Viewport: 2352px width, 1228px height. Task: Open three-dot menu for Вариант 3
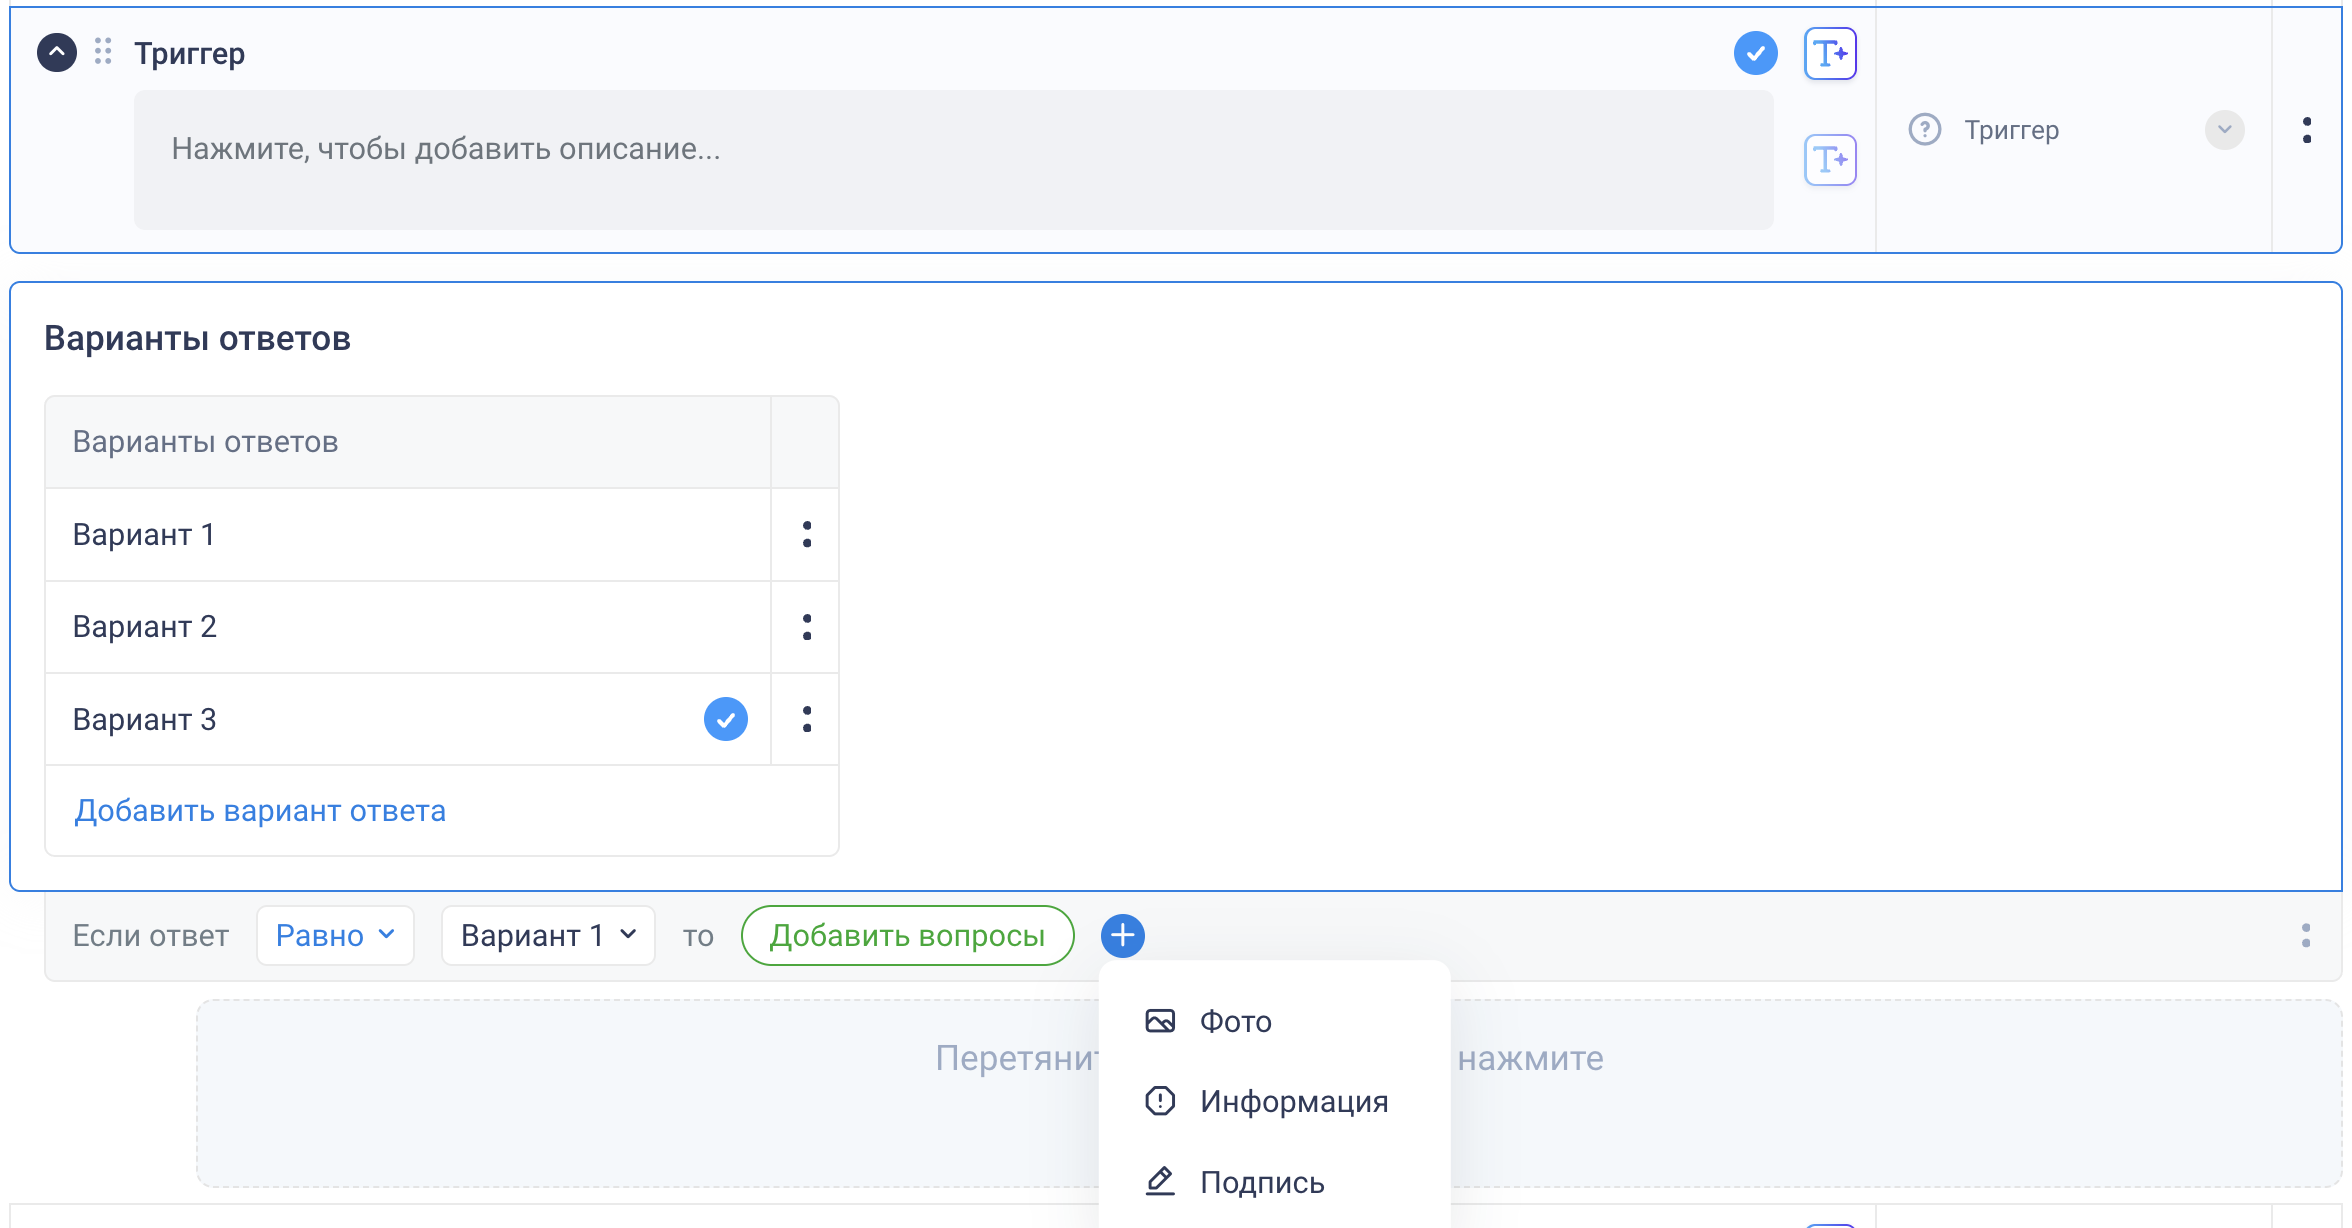[x=806, y=719]
